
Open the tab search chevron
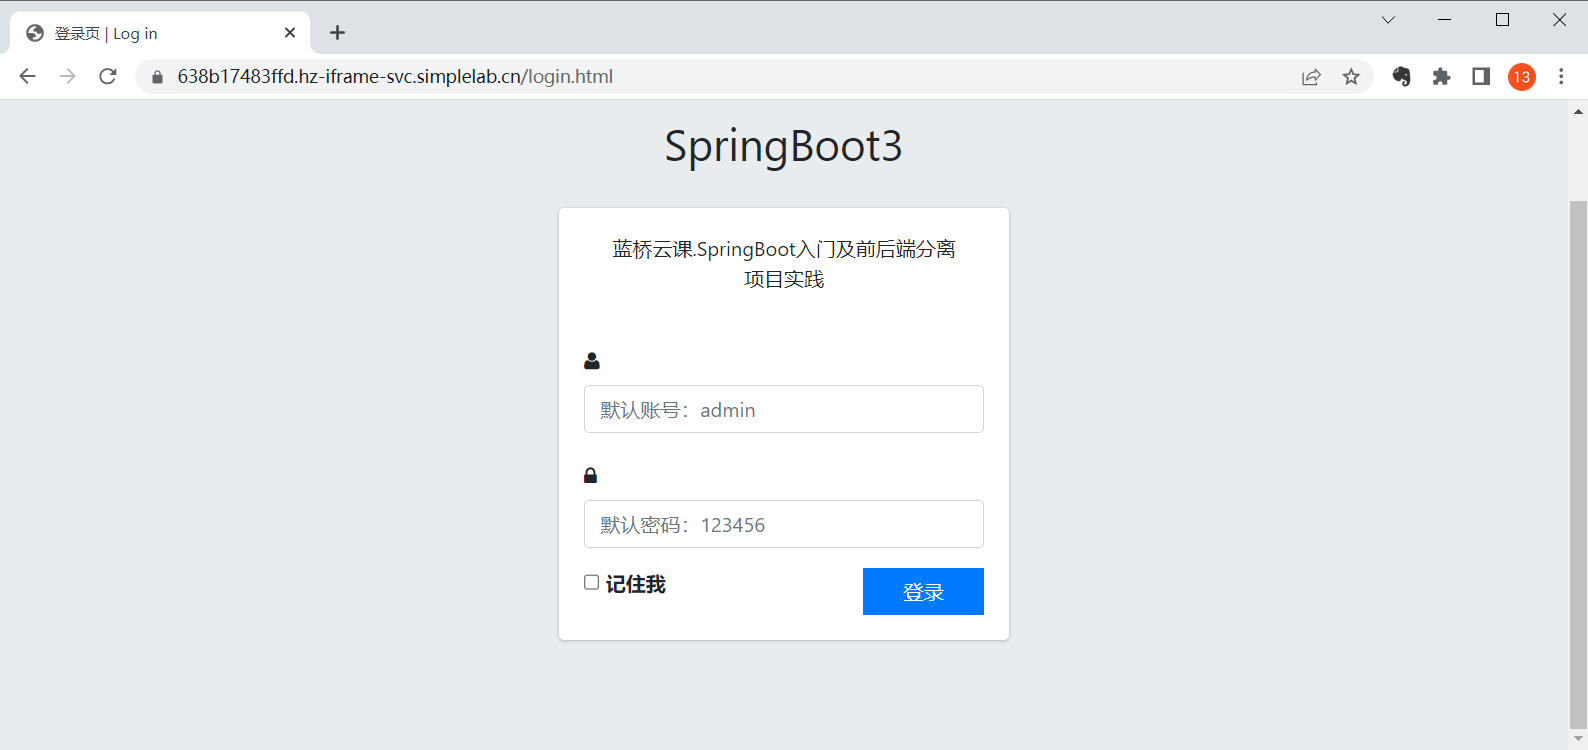(x=1388, y=20)
